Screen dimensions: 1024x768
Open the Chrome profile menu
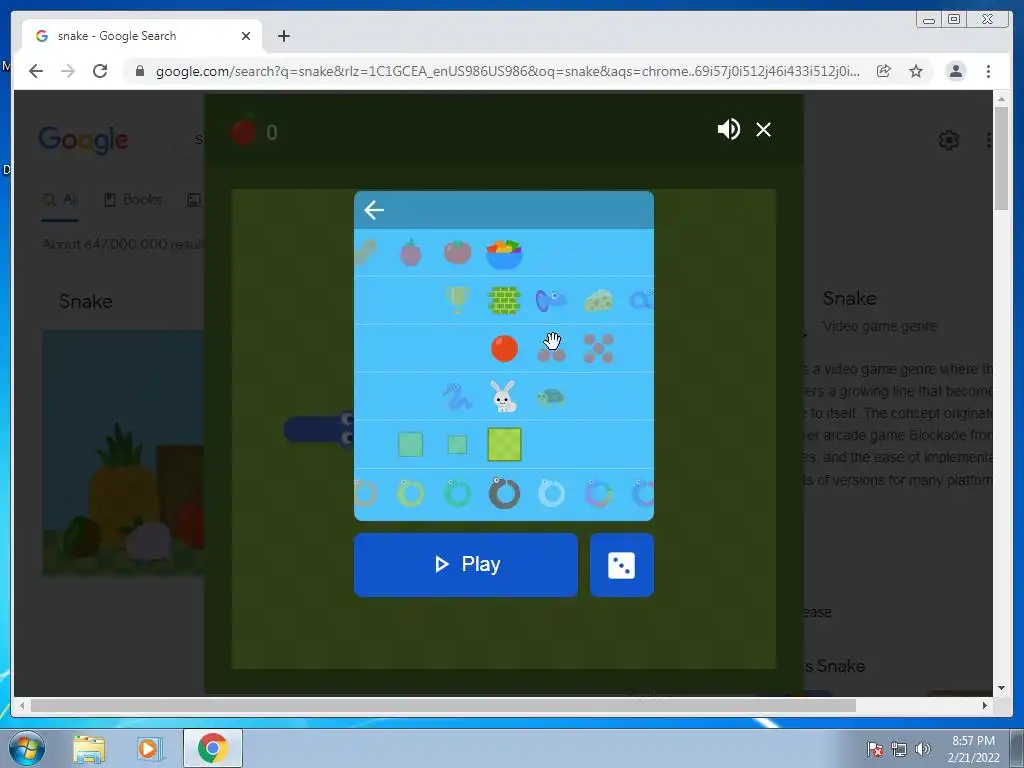pos(955,71)
